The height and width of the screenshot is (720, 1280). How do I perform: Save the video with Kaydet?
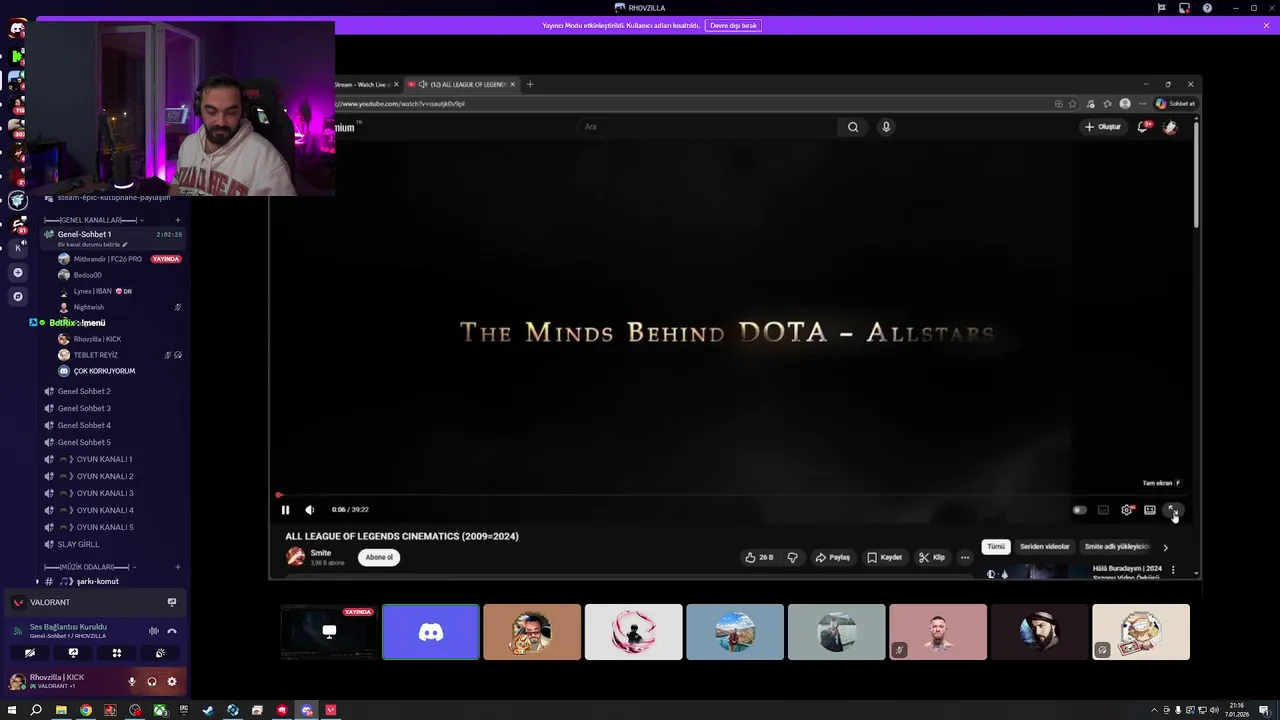tap(885, 557)
